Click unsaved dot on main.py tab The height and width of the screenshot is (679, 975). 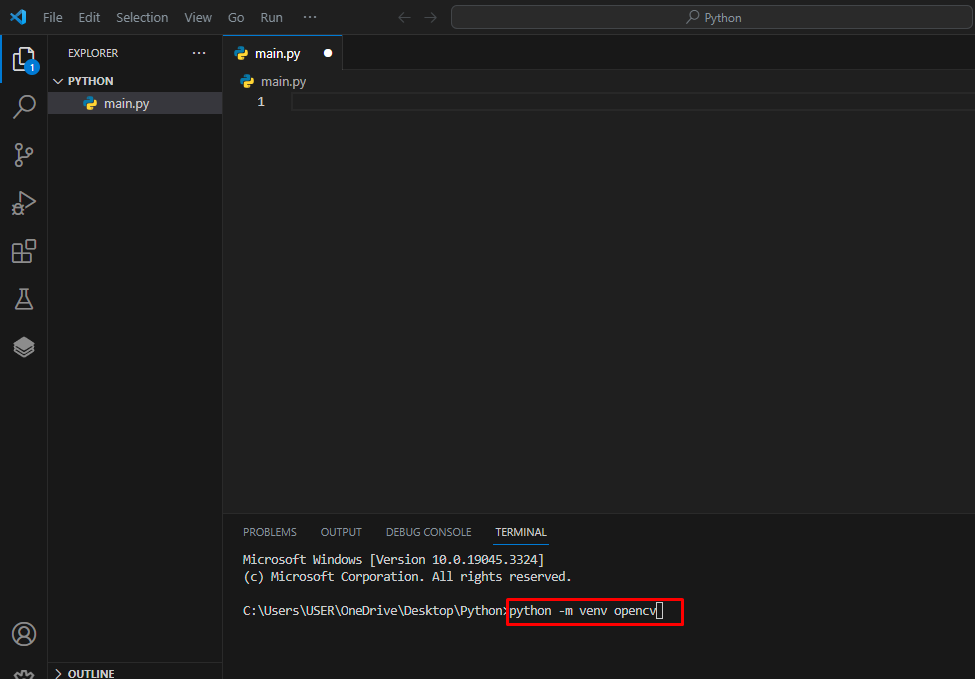[x=328, y=53]
